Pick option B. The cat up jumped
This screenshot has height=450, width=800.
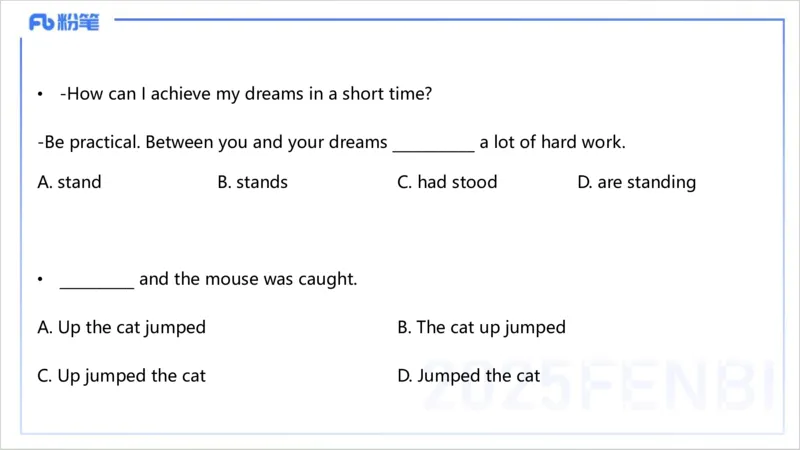pyautogui.click(x=481, y=327)
